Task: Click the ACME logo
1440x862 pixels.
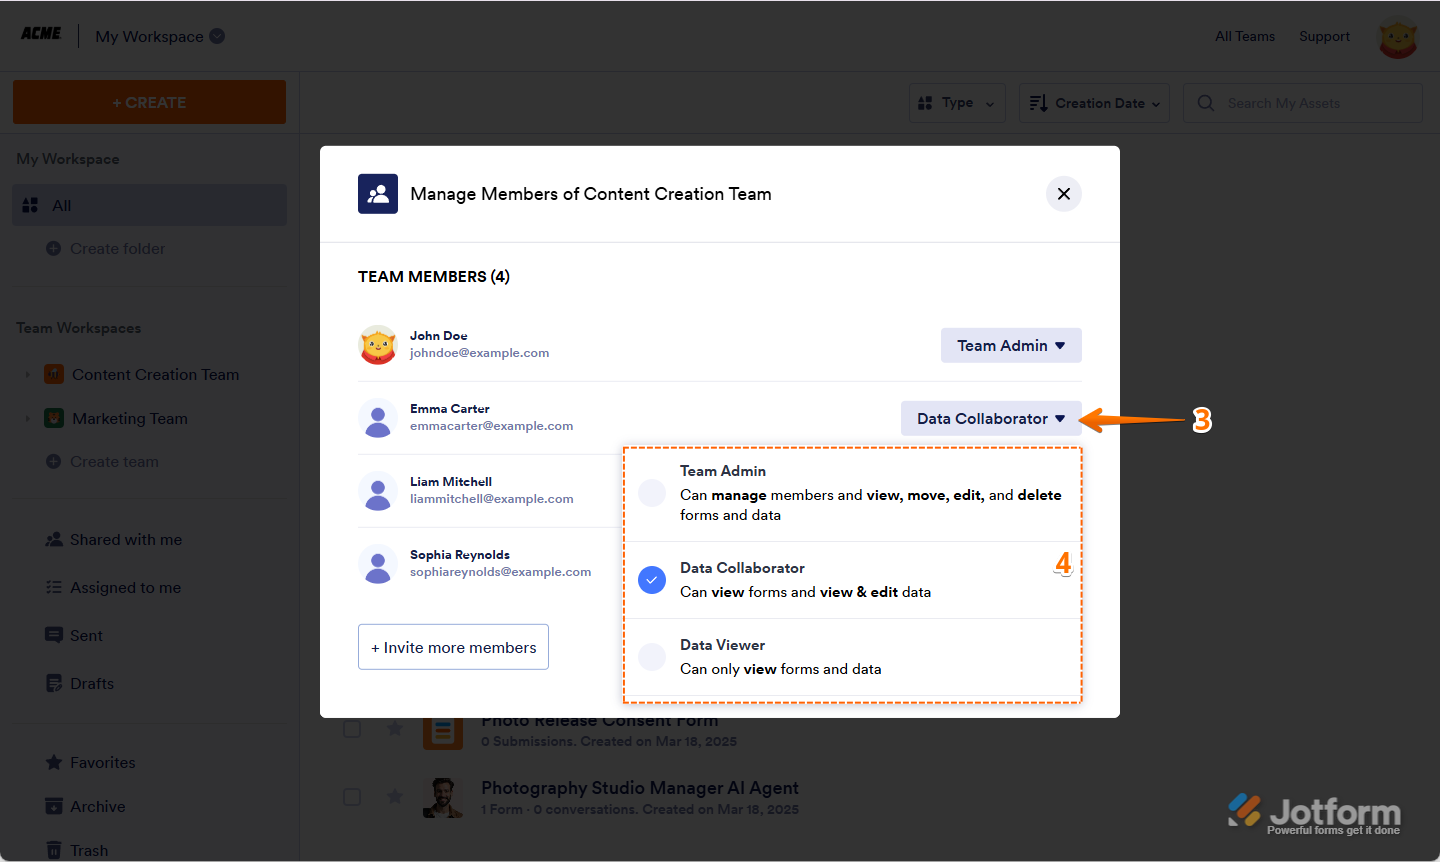Action: coord(41,34)
